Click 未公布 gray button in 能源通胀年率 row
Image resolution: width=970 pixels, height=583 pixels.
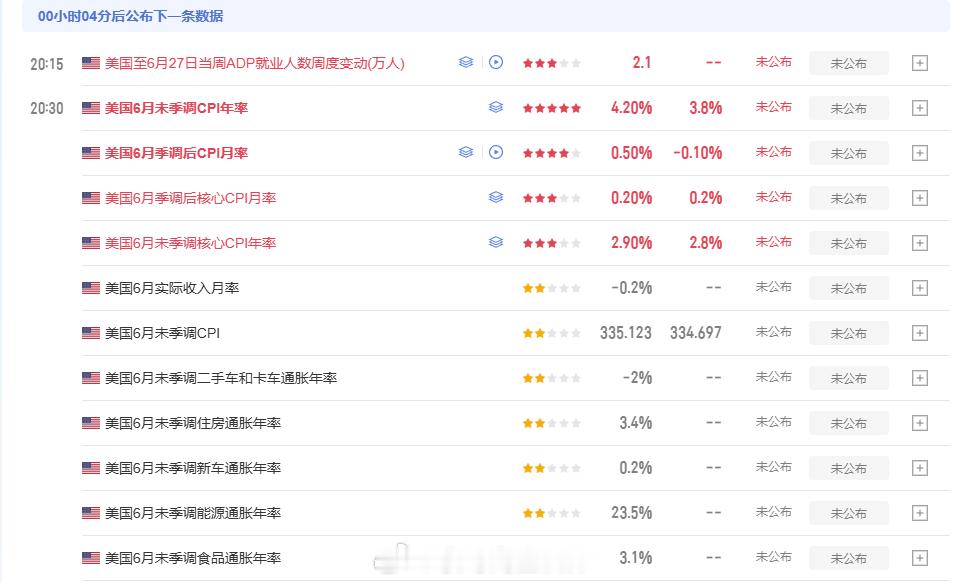pyautogui.click(x=849, y=513)
